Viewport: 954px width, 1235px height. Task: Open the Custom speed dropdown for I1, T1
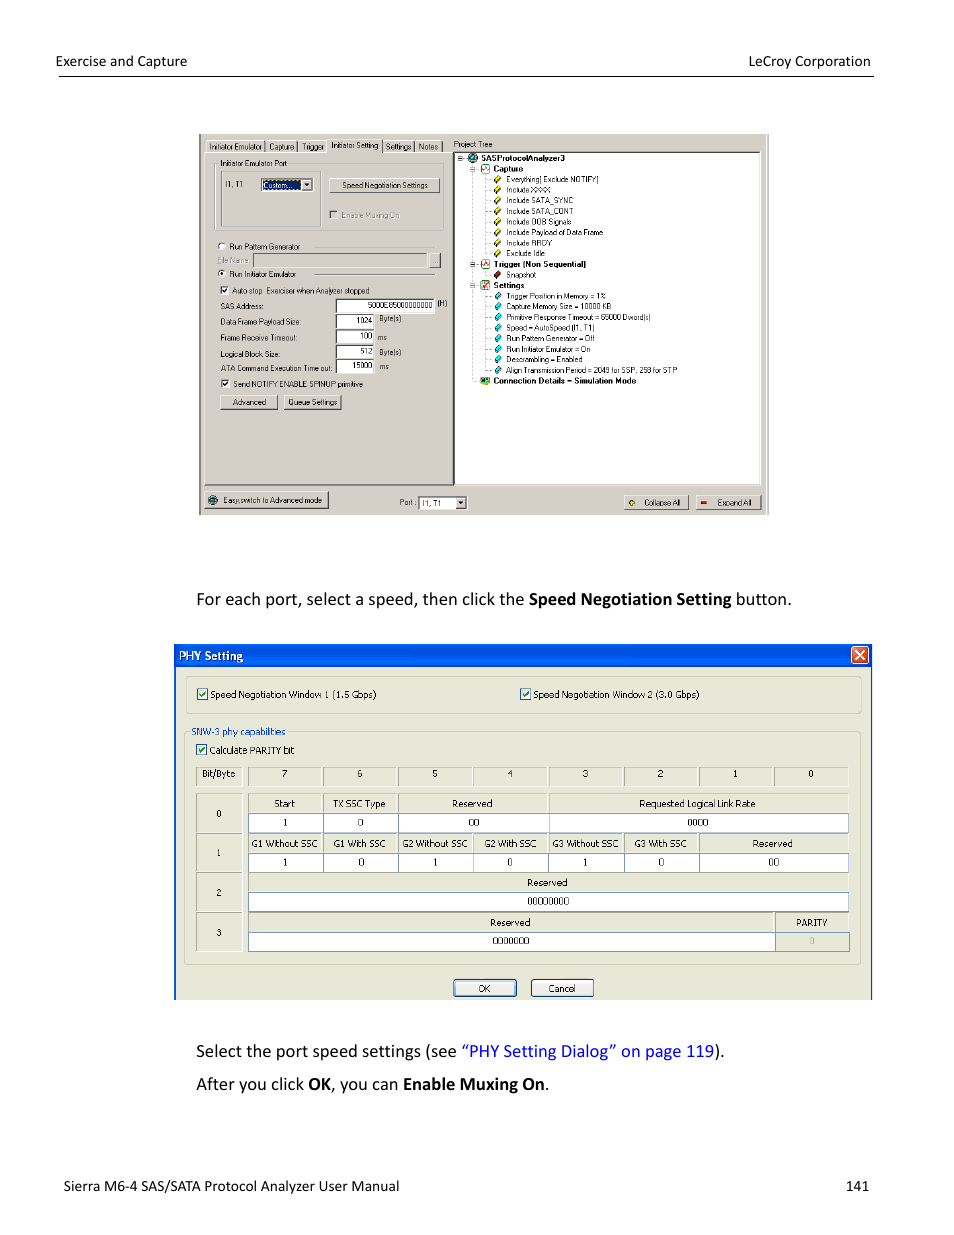point(307,185)
